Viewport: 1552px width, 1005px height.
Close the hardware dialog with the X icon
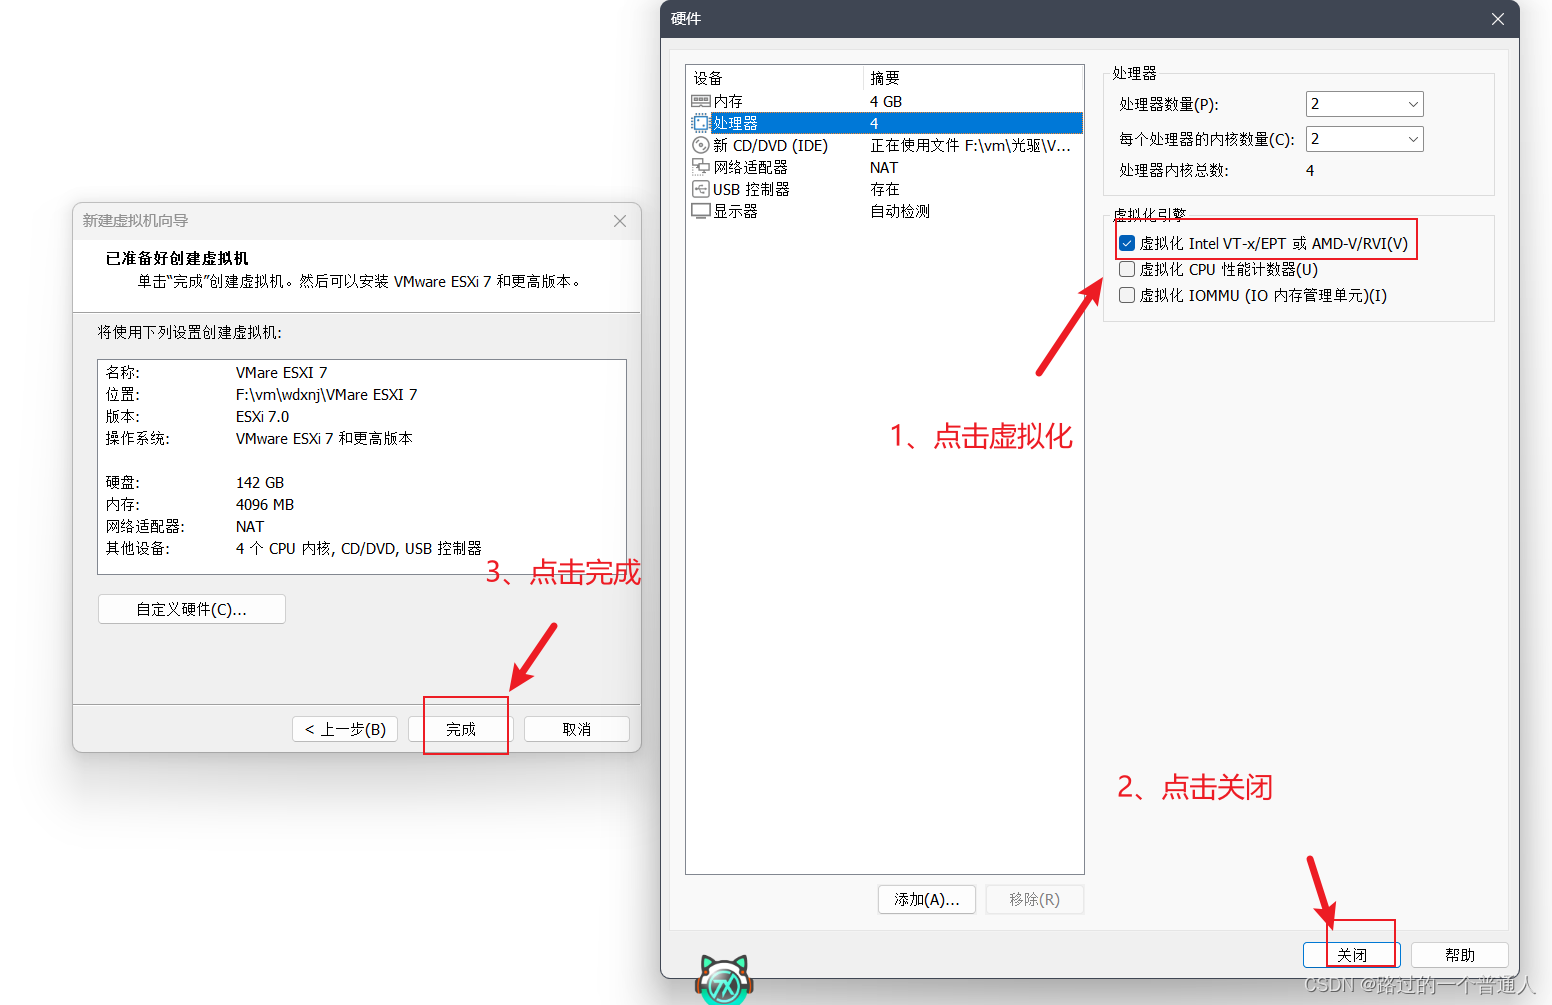(1498, 19)
